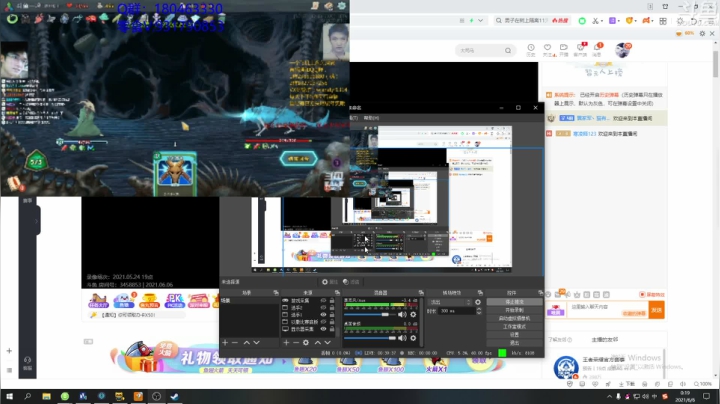Toggle visibility of the third source
The image size is (720, 404).
point(323,315)
